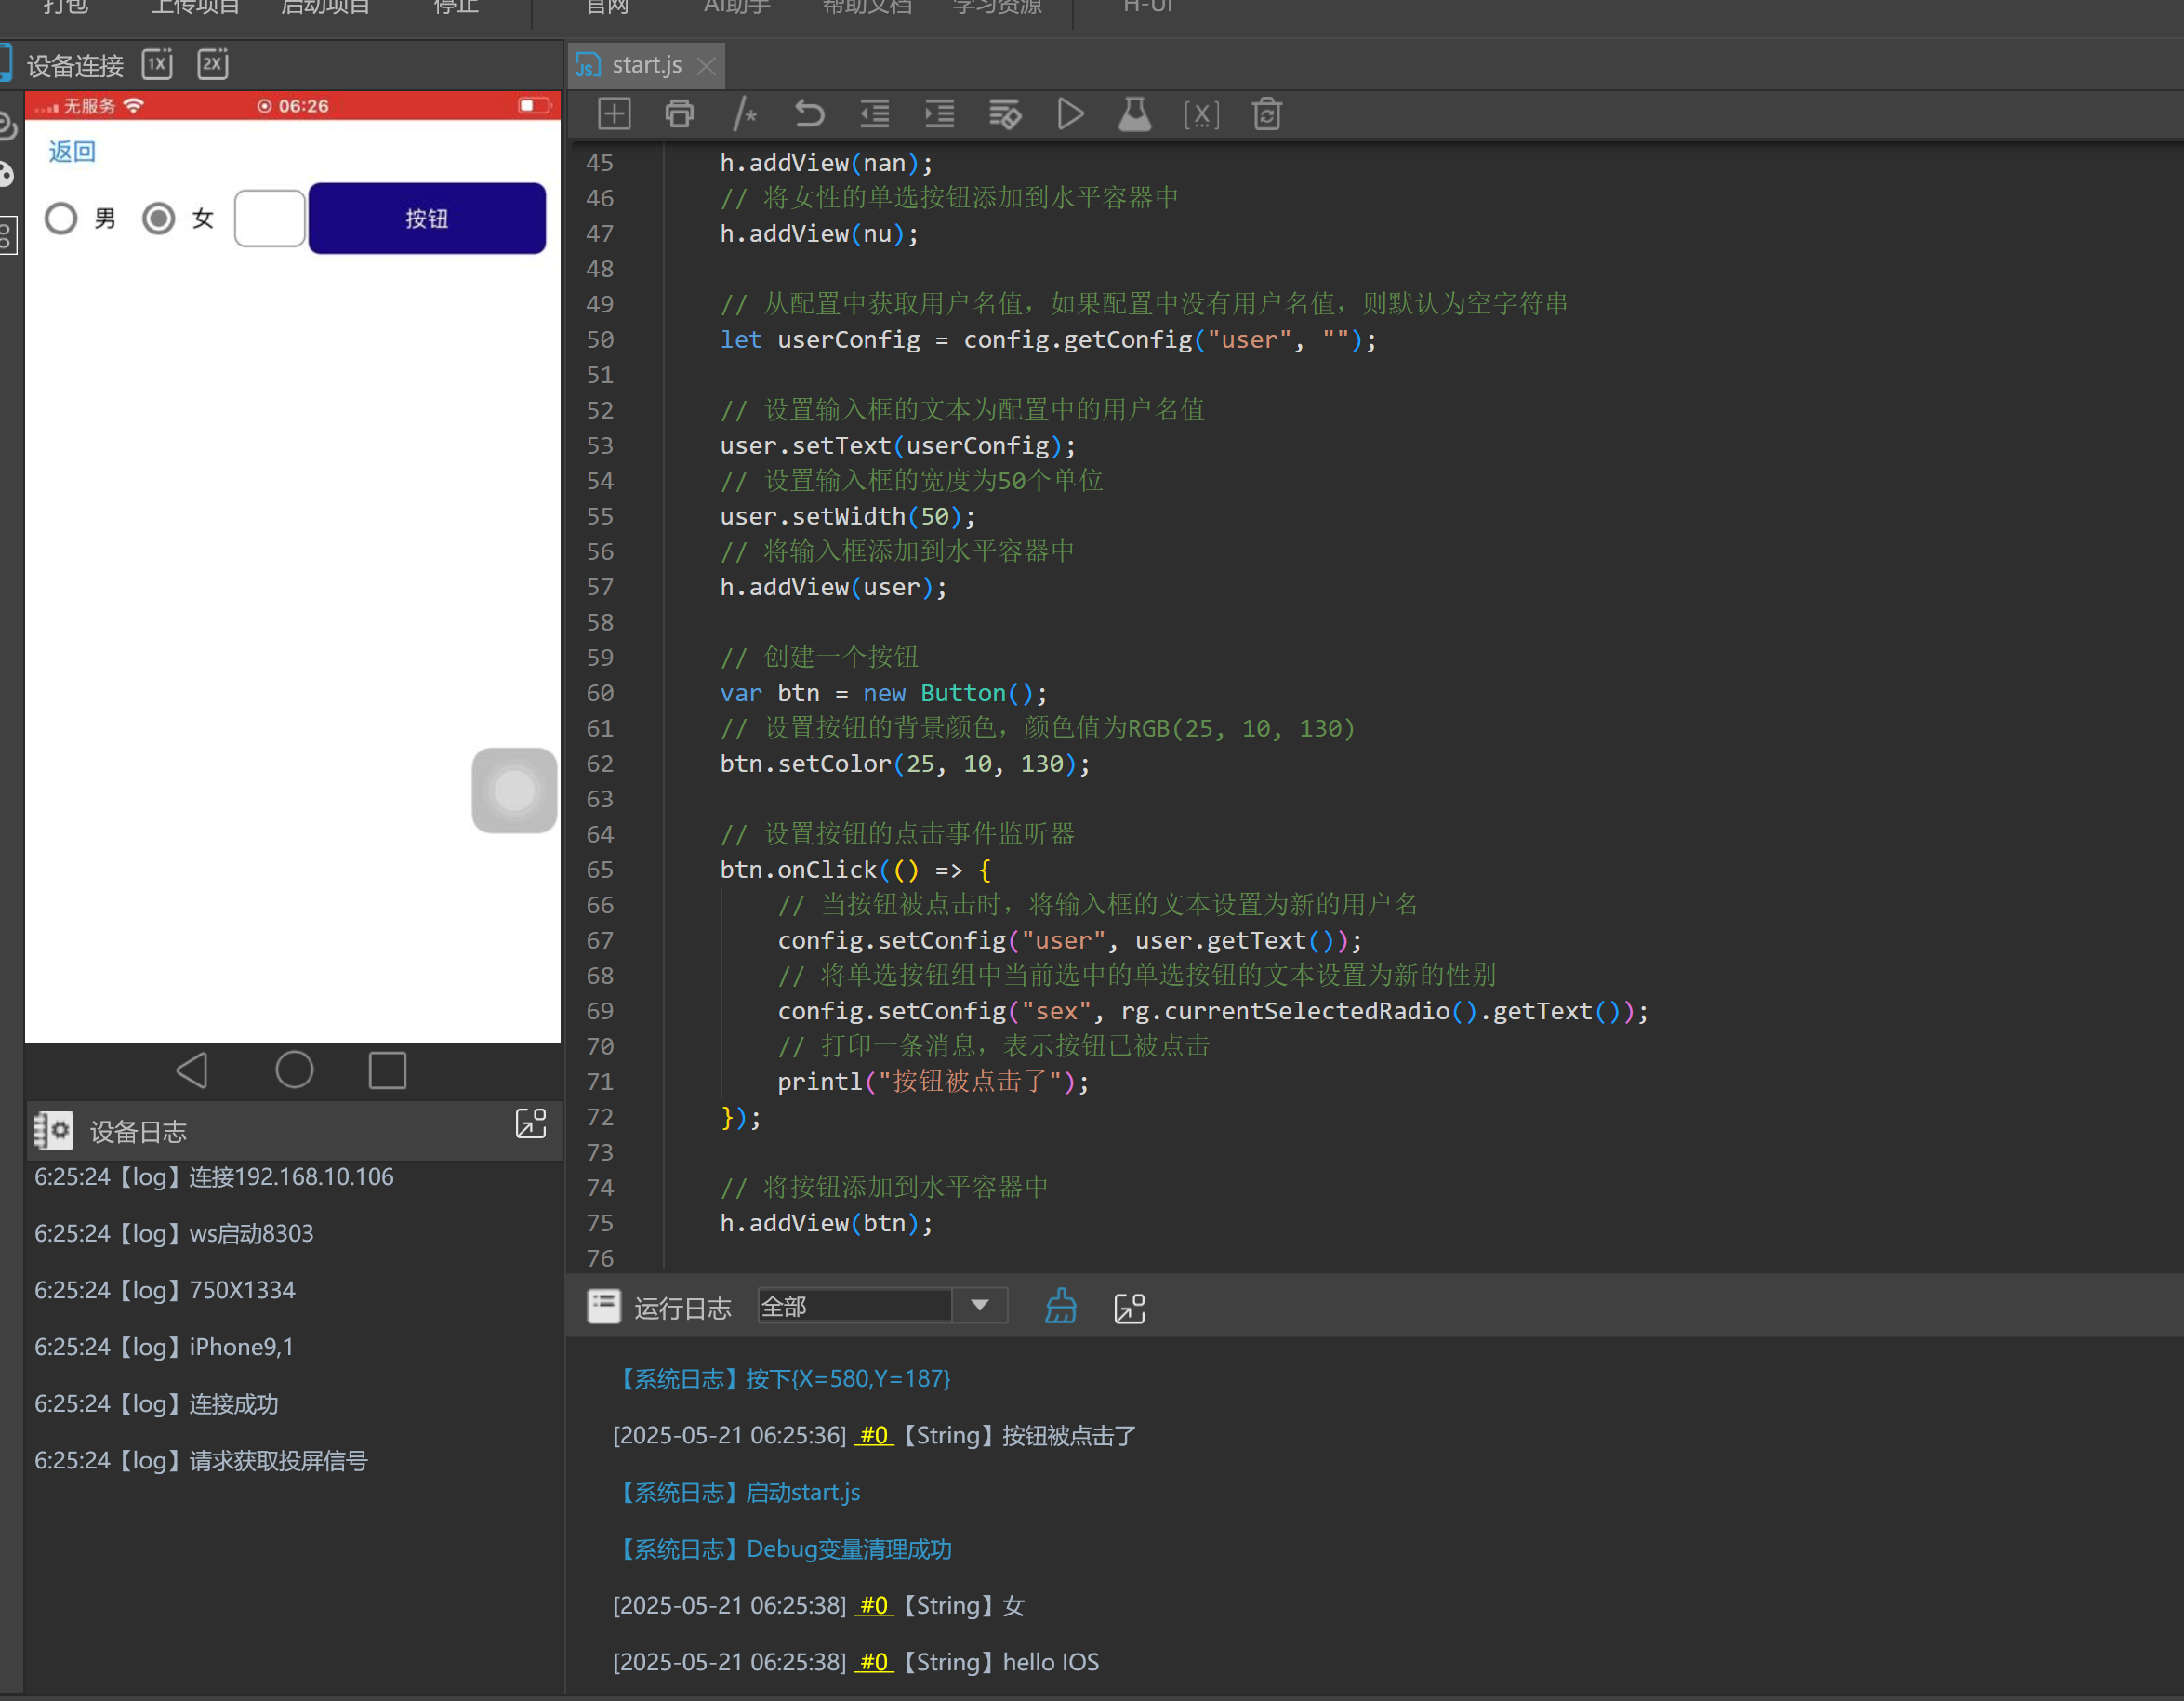This screenshot has height=1701, width=2184.
Task: Open 学习资源 from the top menu
Action: tap(997, 7)
